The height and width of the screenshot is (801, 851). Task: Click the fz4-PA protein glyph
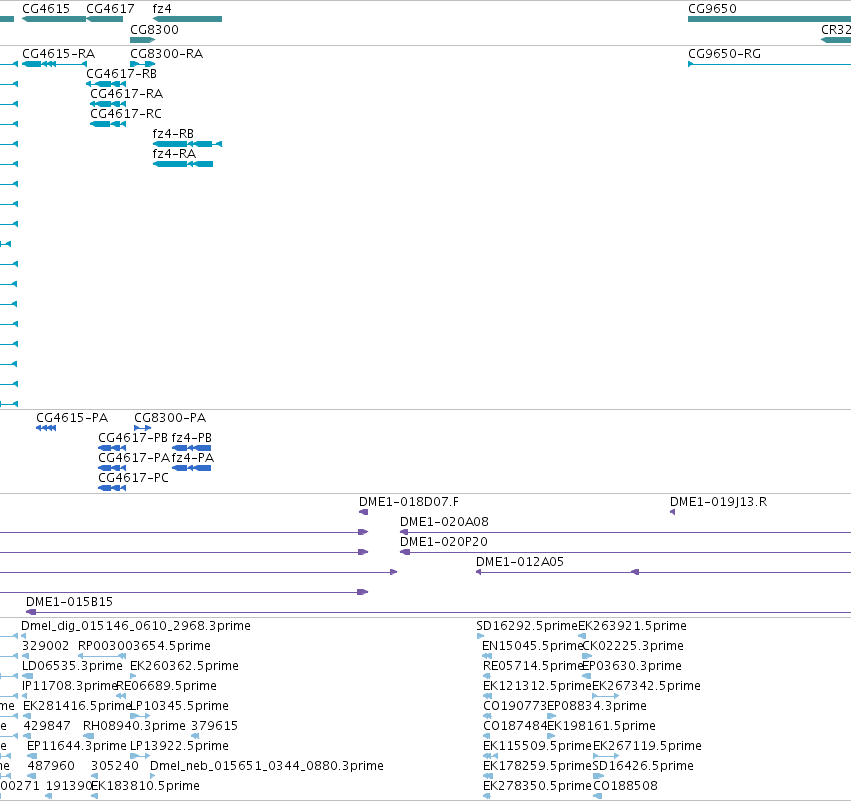point(192,468)
